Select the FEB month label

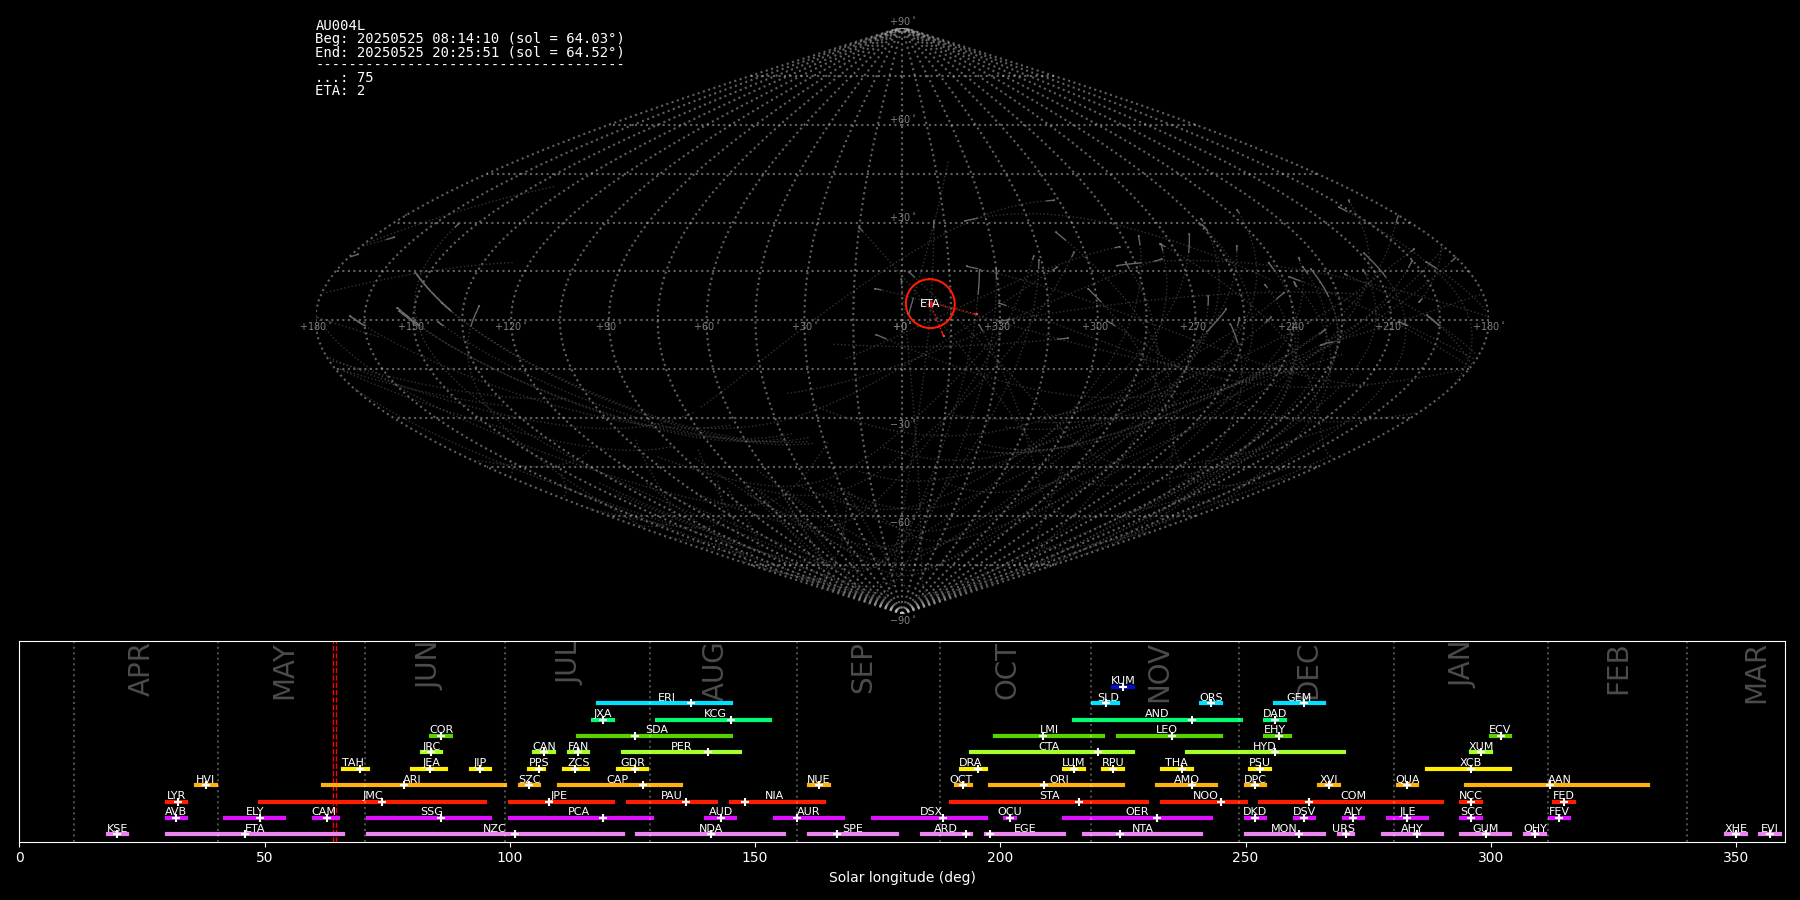click(1618, 670)
